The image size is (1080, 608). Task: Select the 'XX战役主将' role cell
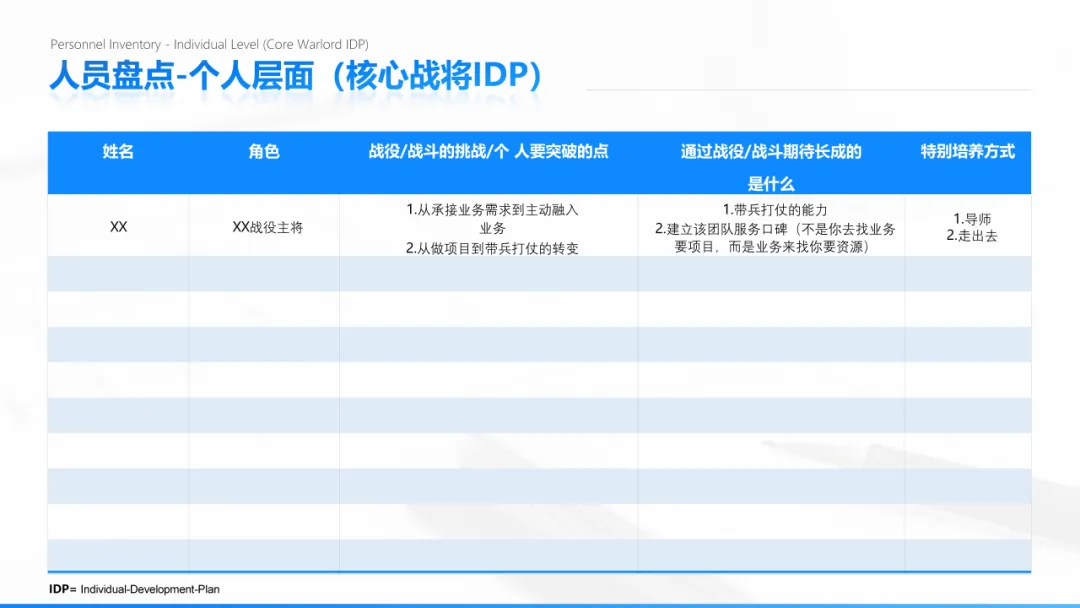pyautogui.click(x=267, y=227)
